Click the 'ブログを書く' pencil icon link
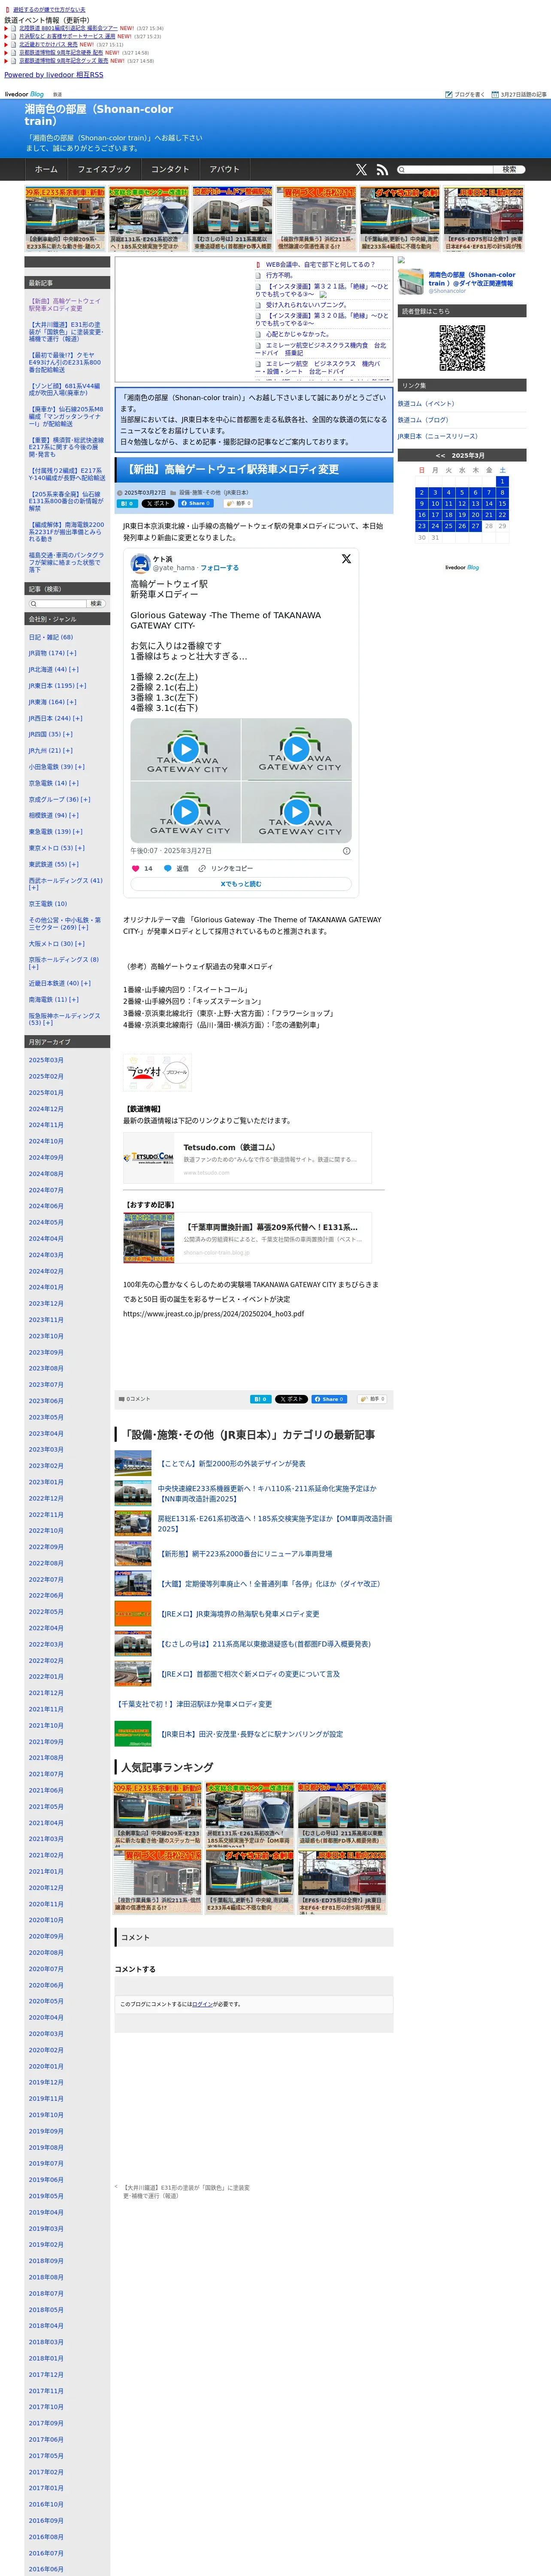This screenshot has height=2576, width=551. tap(465, 94)
